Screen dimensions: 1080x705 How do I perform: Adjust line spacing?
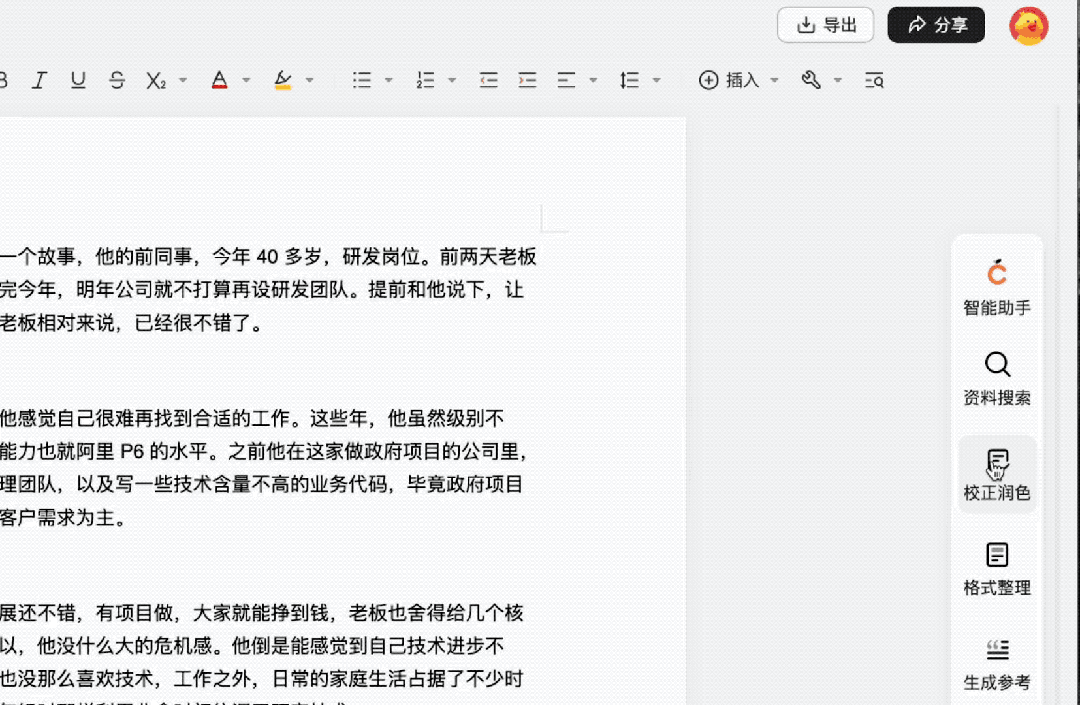630,81
